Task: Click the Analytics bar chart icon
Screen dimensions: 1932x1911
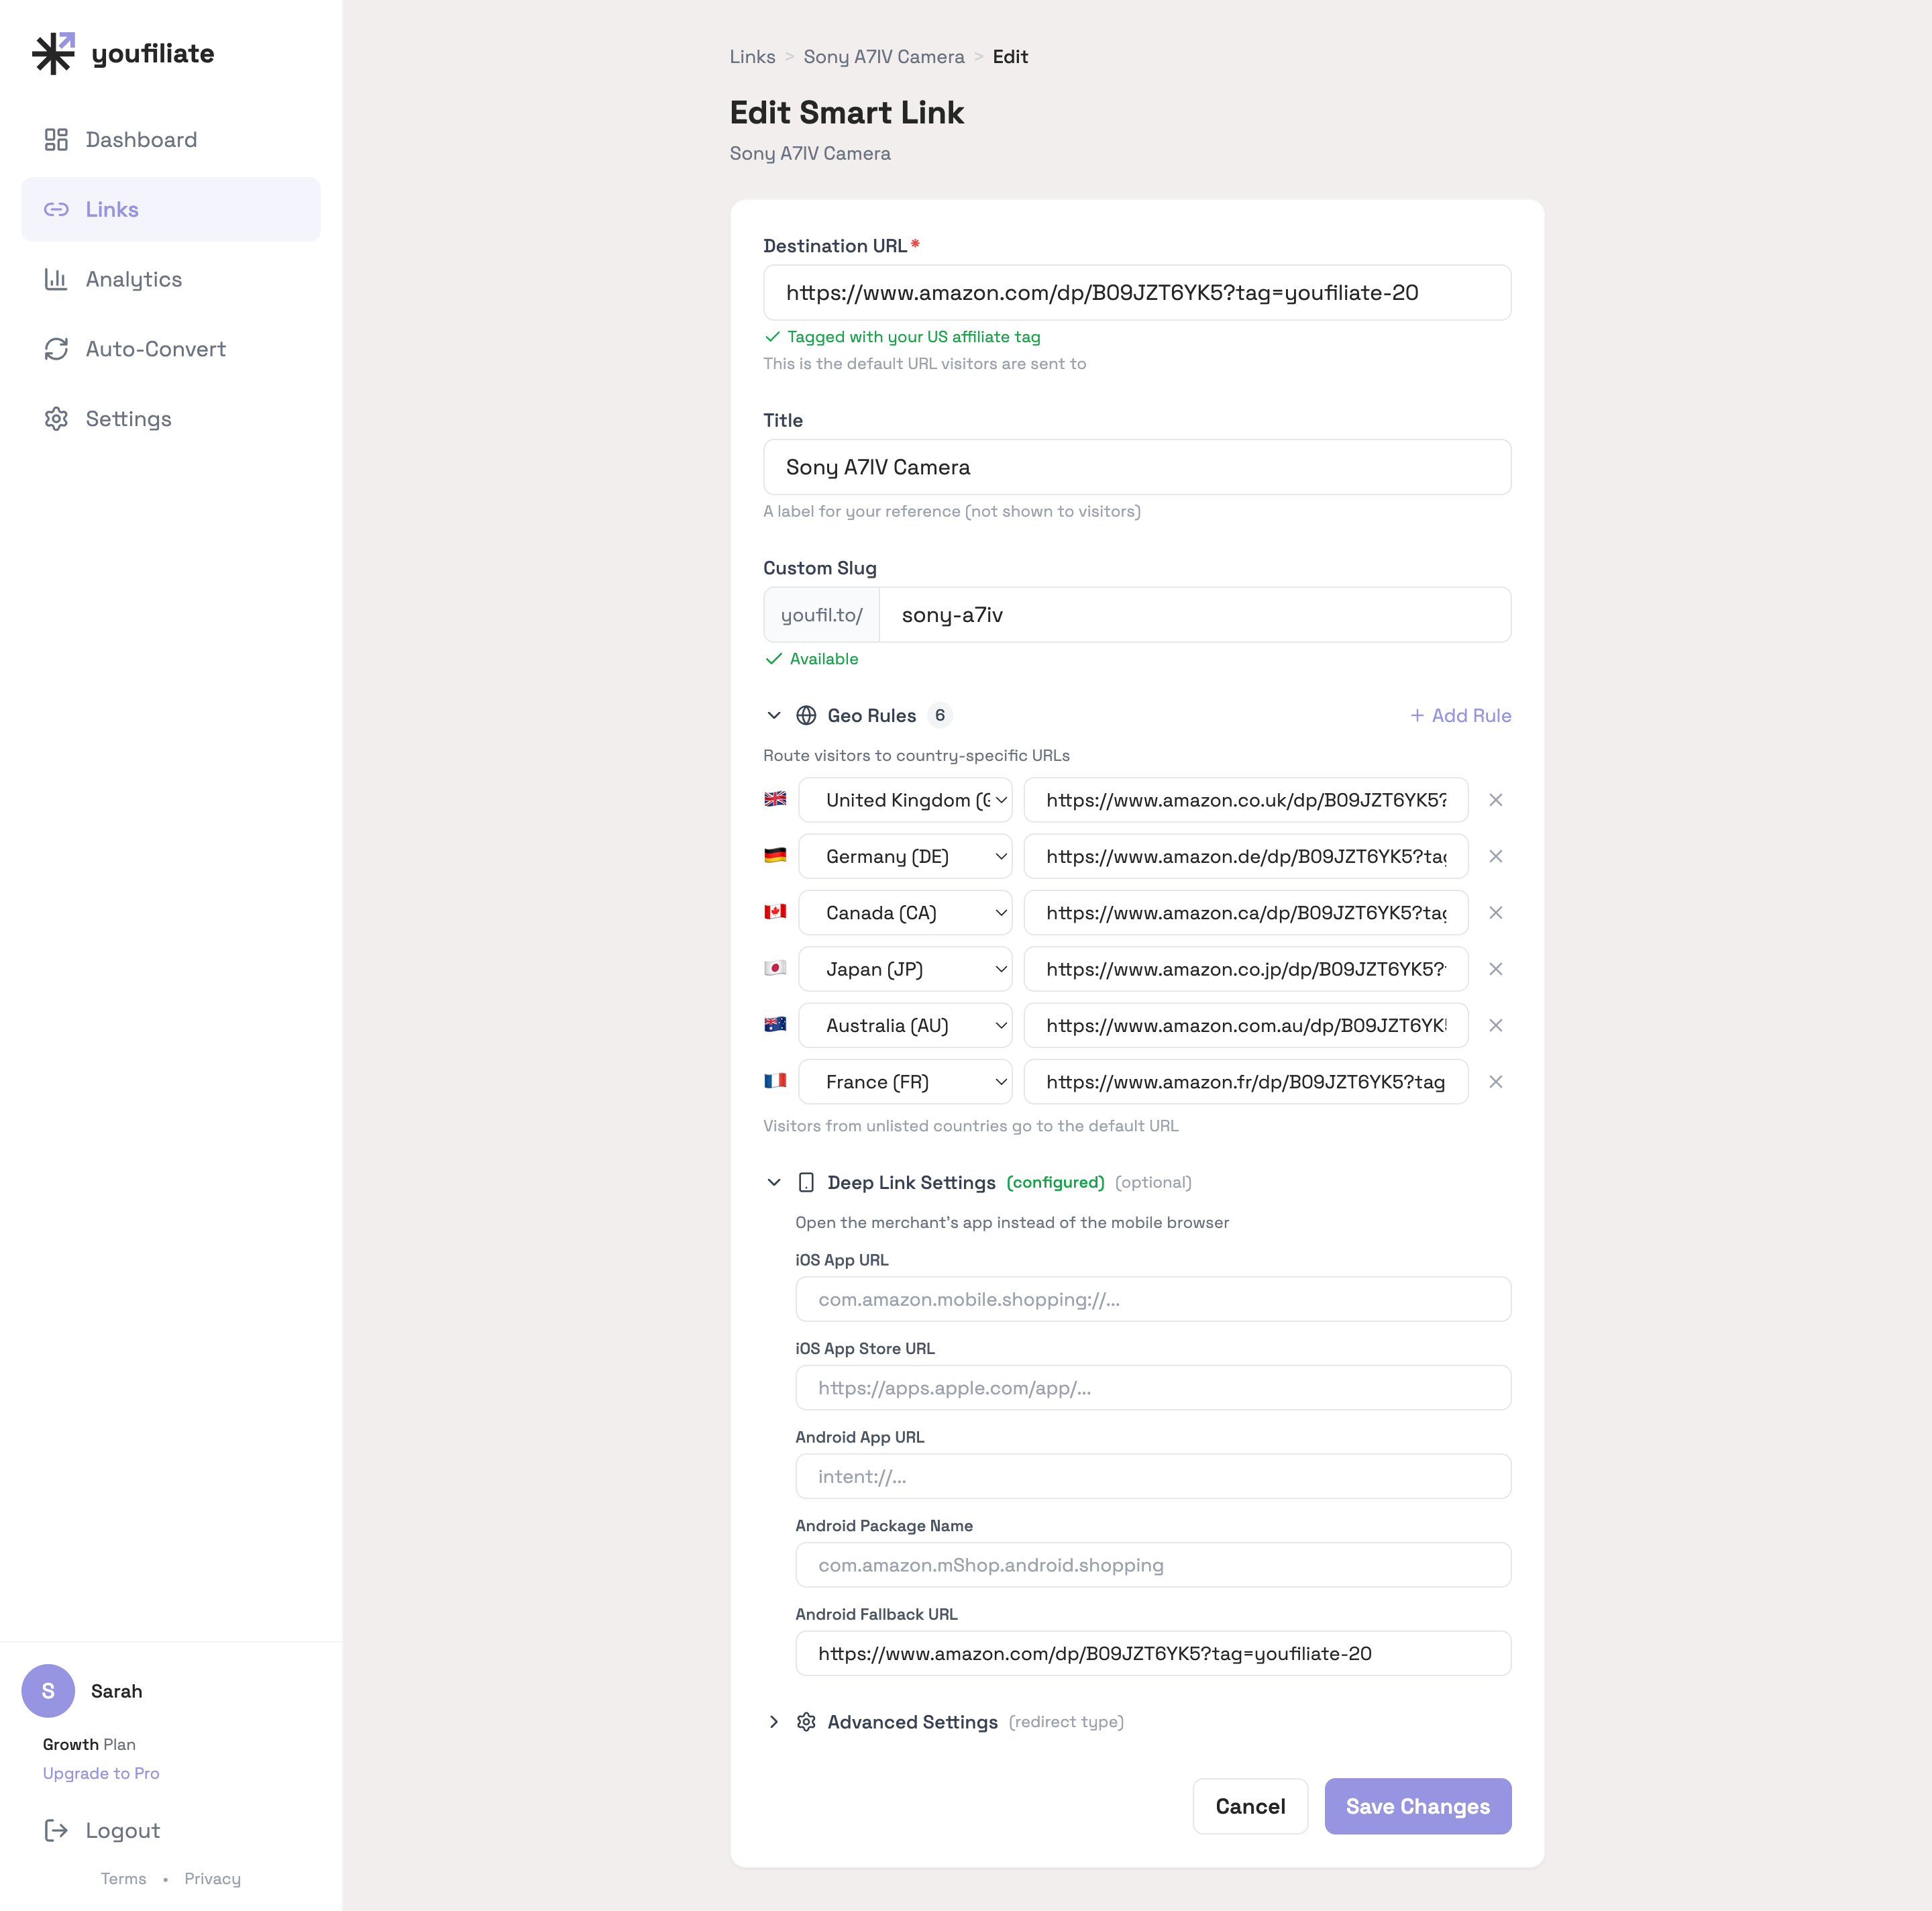Action: [x=56, y=279]
